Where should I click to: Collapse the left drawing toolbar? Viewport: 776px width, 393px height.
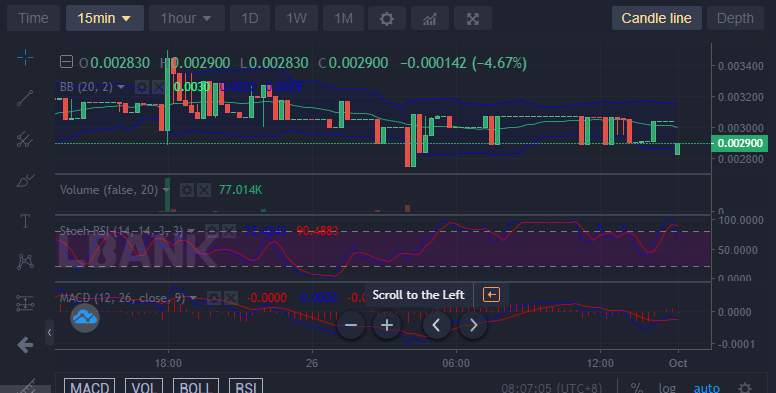point(49,333)
